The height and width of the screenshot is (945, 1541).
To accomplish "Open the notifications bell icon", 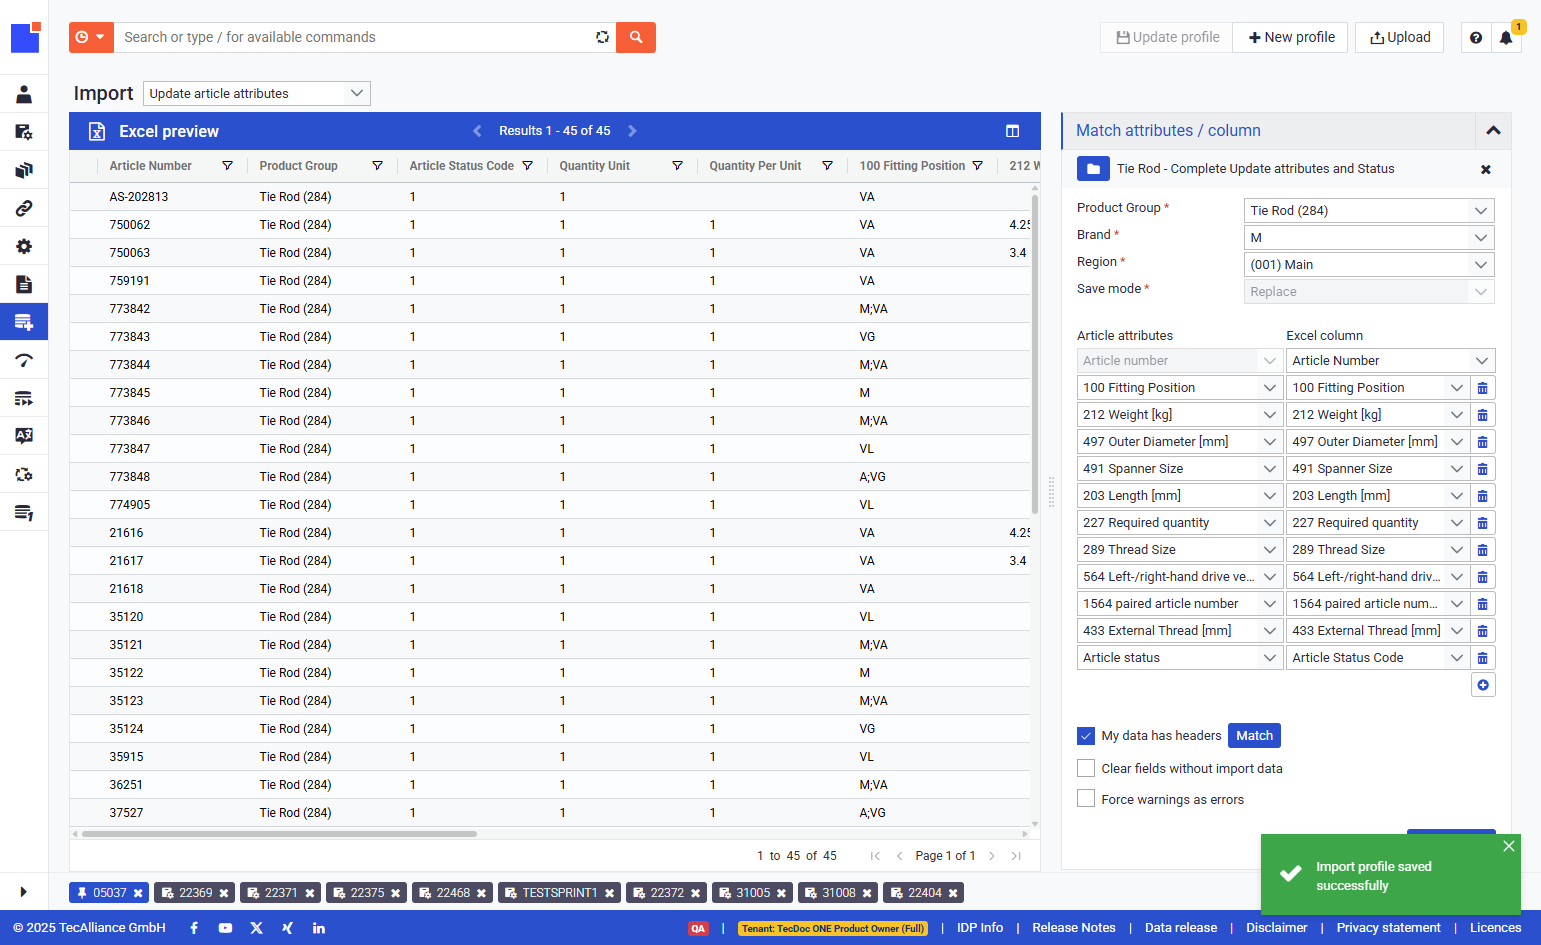I will pyautogui.click(x=1505, y=37).
